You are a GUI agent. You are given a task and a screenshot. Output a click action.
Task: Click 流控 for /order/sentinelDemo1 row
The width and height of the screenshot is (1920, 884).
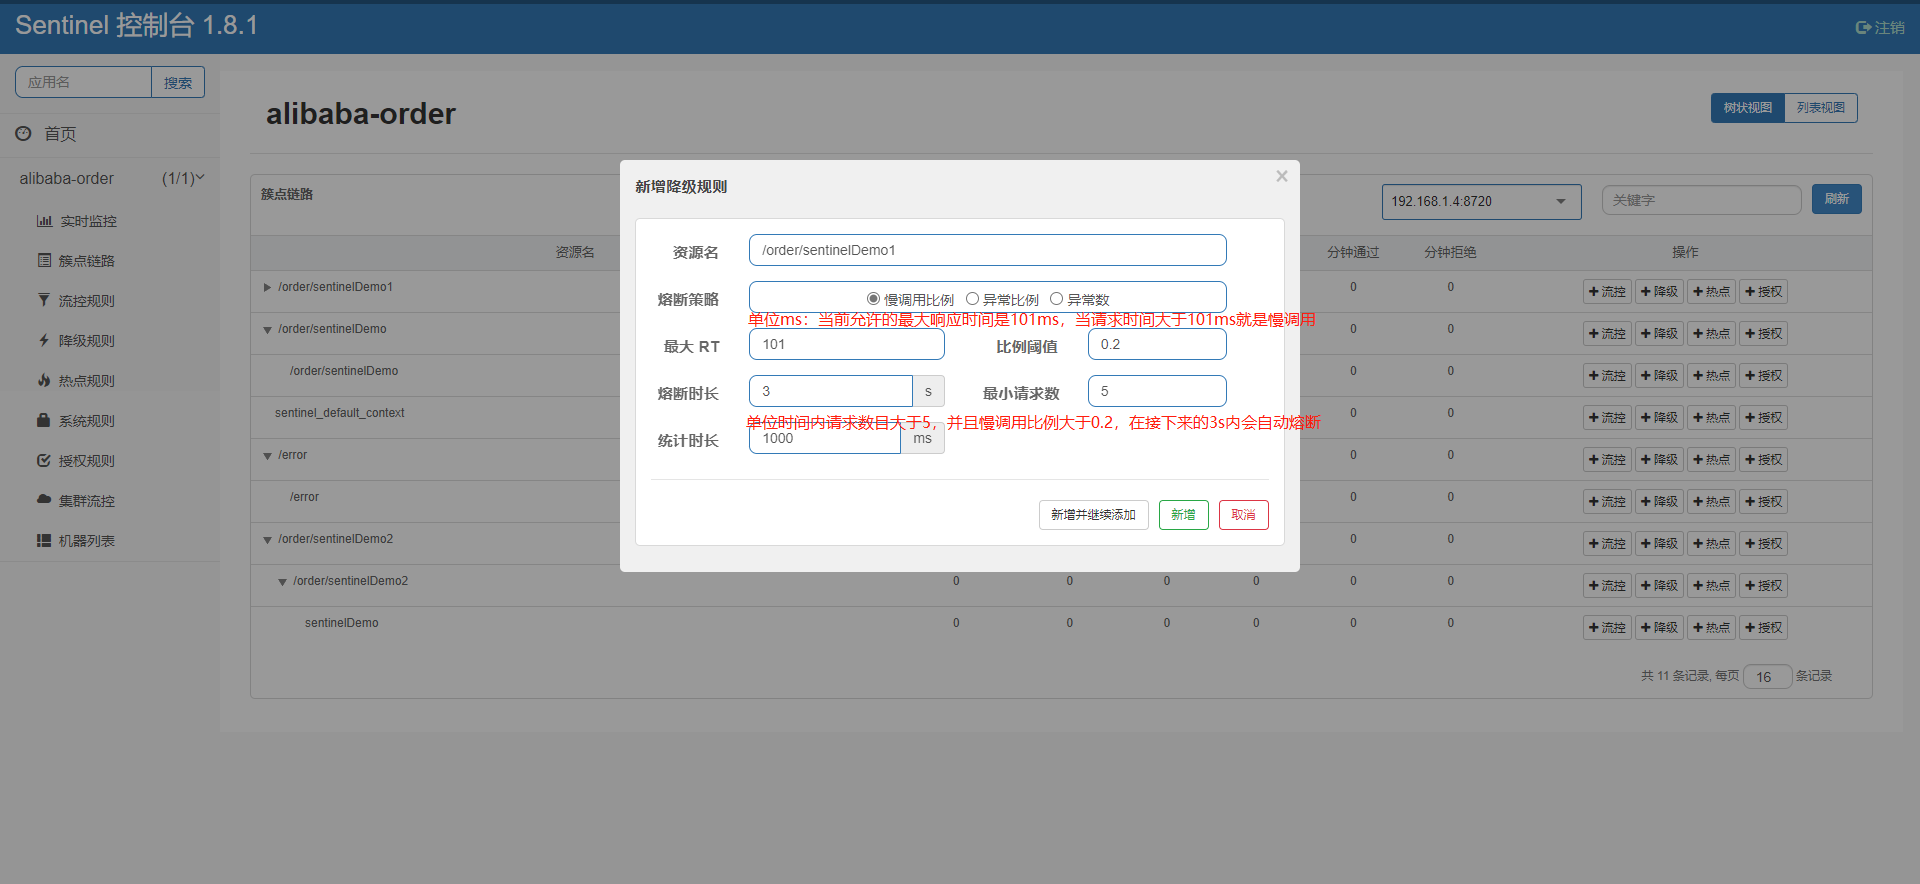1607,292
